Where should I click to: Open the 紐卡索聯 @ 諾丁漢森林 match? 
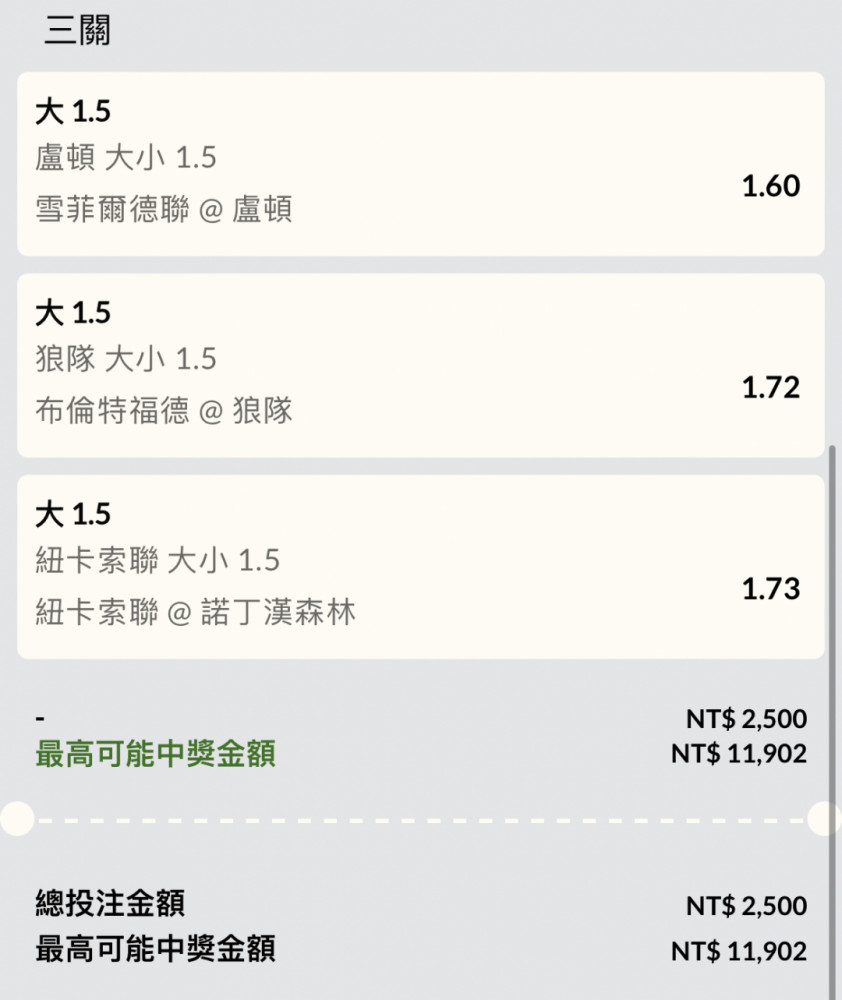(x=196, y=613)
